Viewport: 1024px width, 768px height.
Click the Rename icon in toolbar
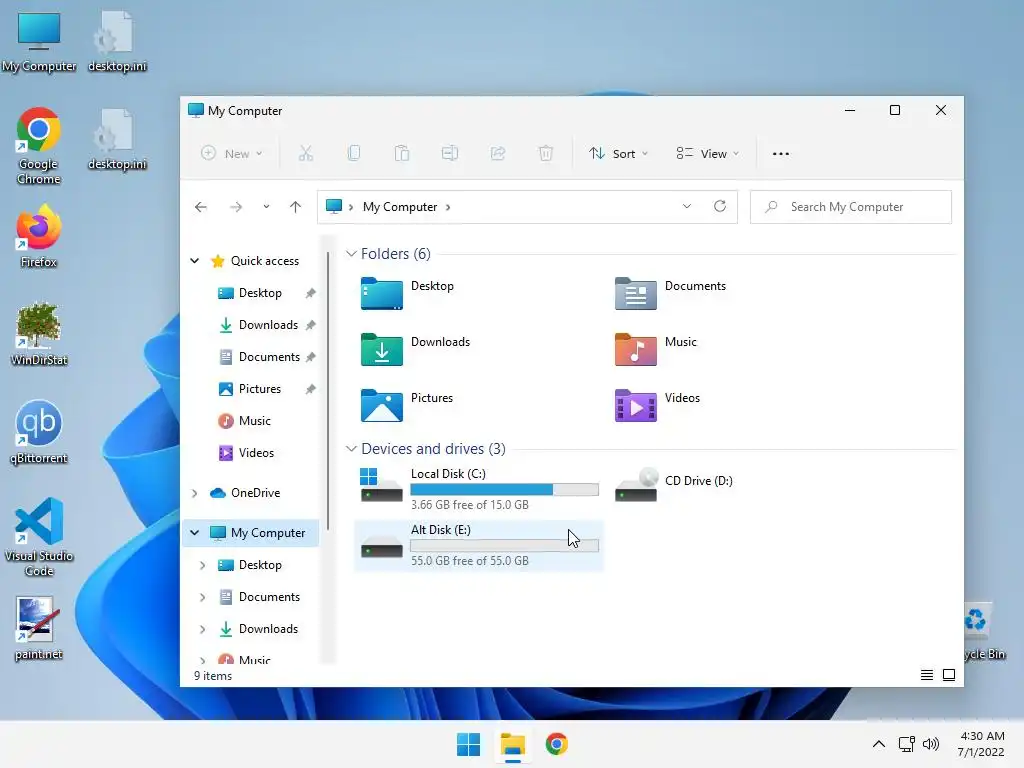(x=449, y=153)
